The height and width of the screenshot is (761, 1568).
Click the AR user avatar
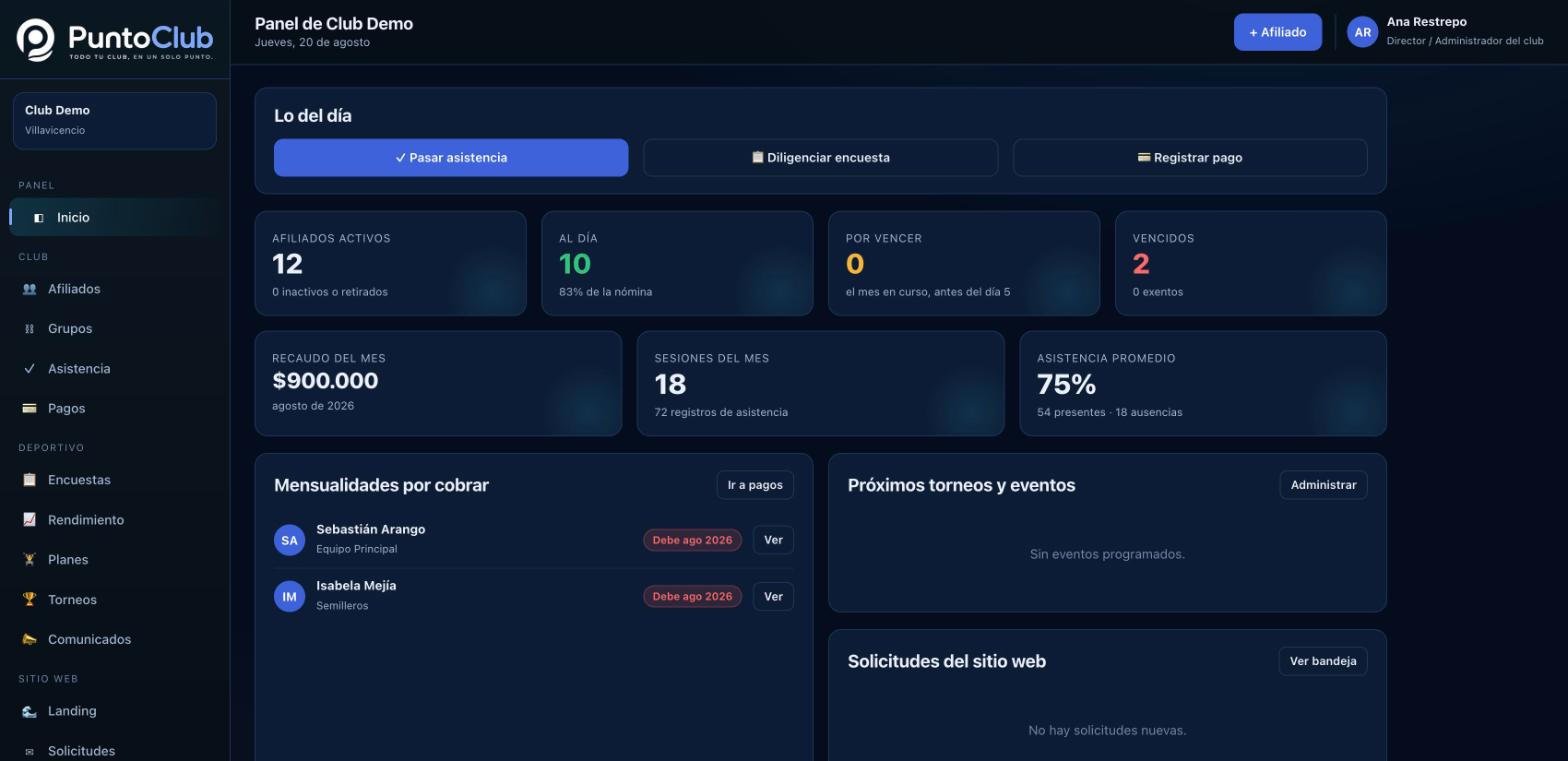(1362, 32)
